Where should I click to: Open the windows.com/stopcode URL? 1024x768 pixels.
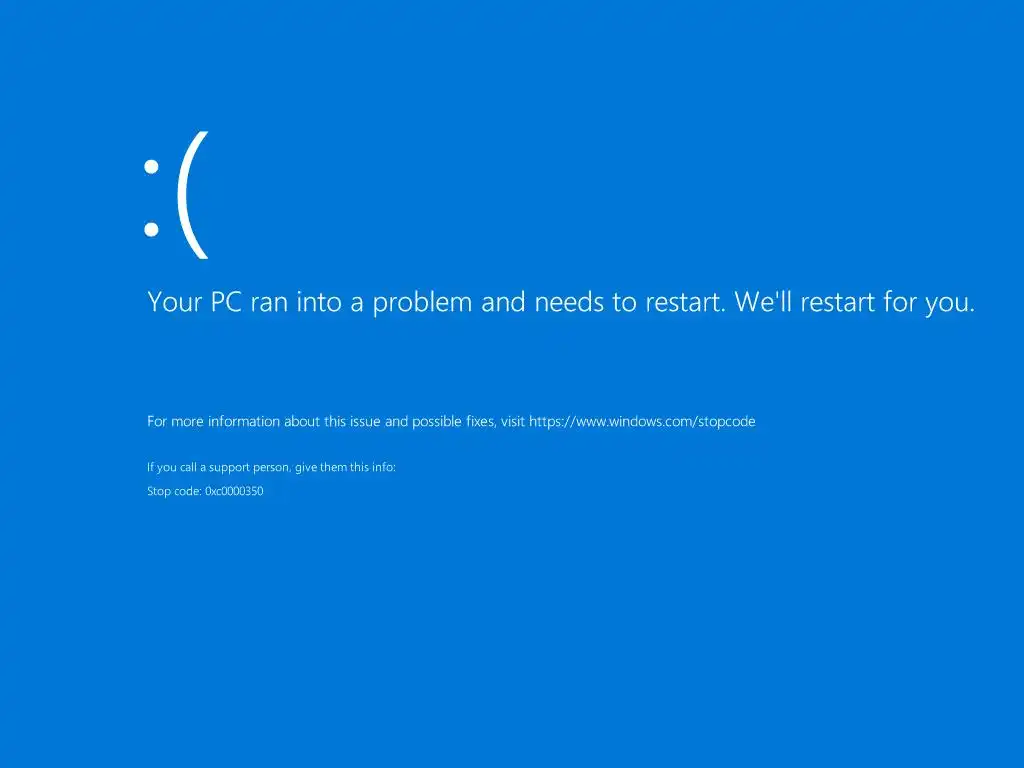point(642,421)
